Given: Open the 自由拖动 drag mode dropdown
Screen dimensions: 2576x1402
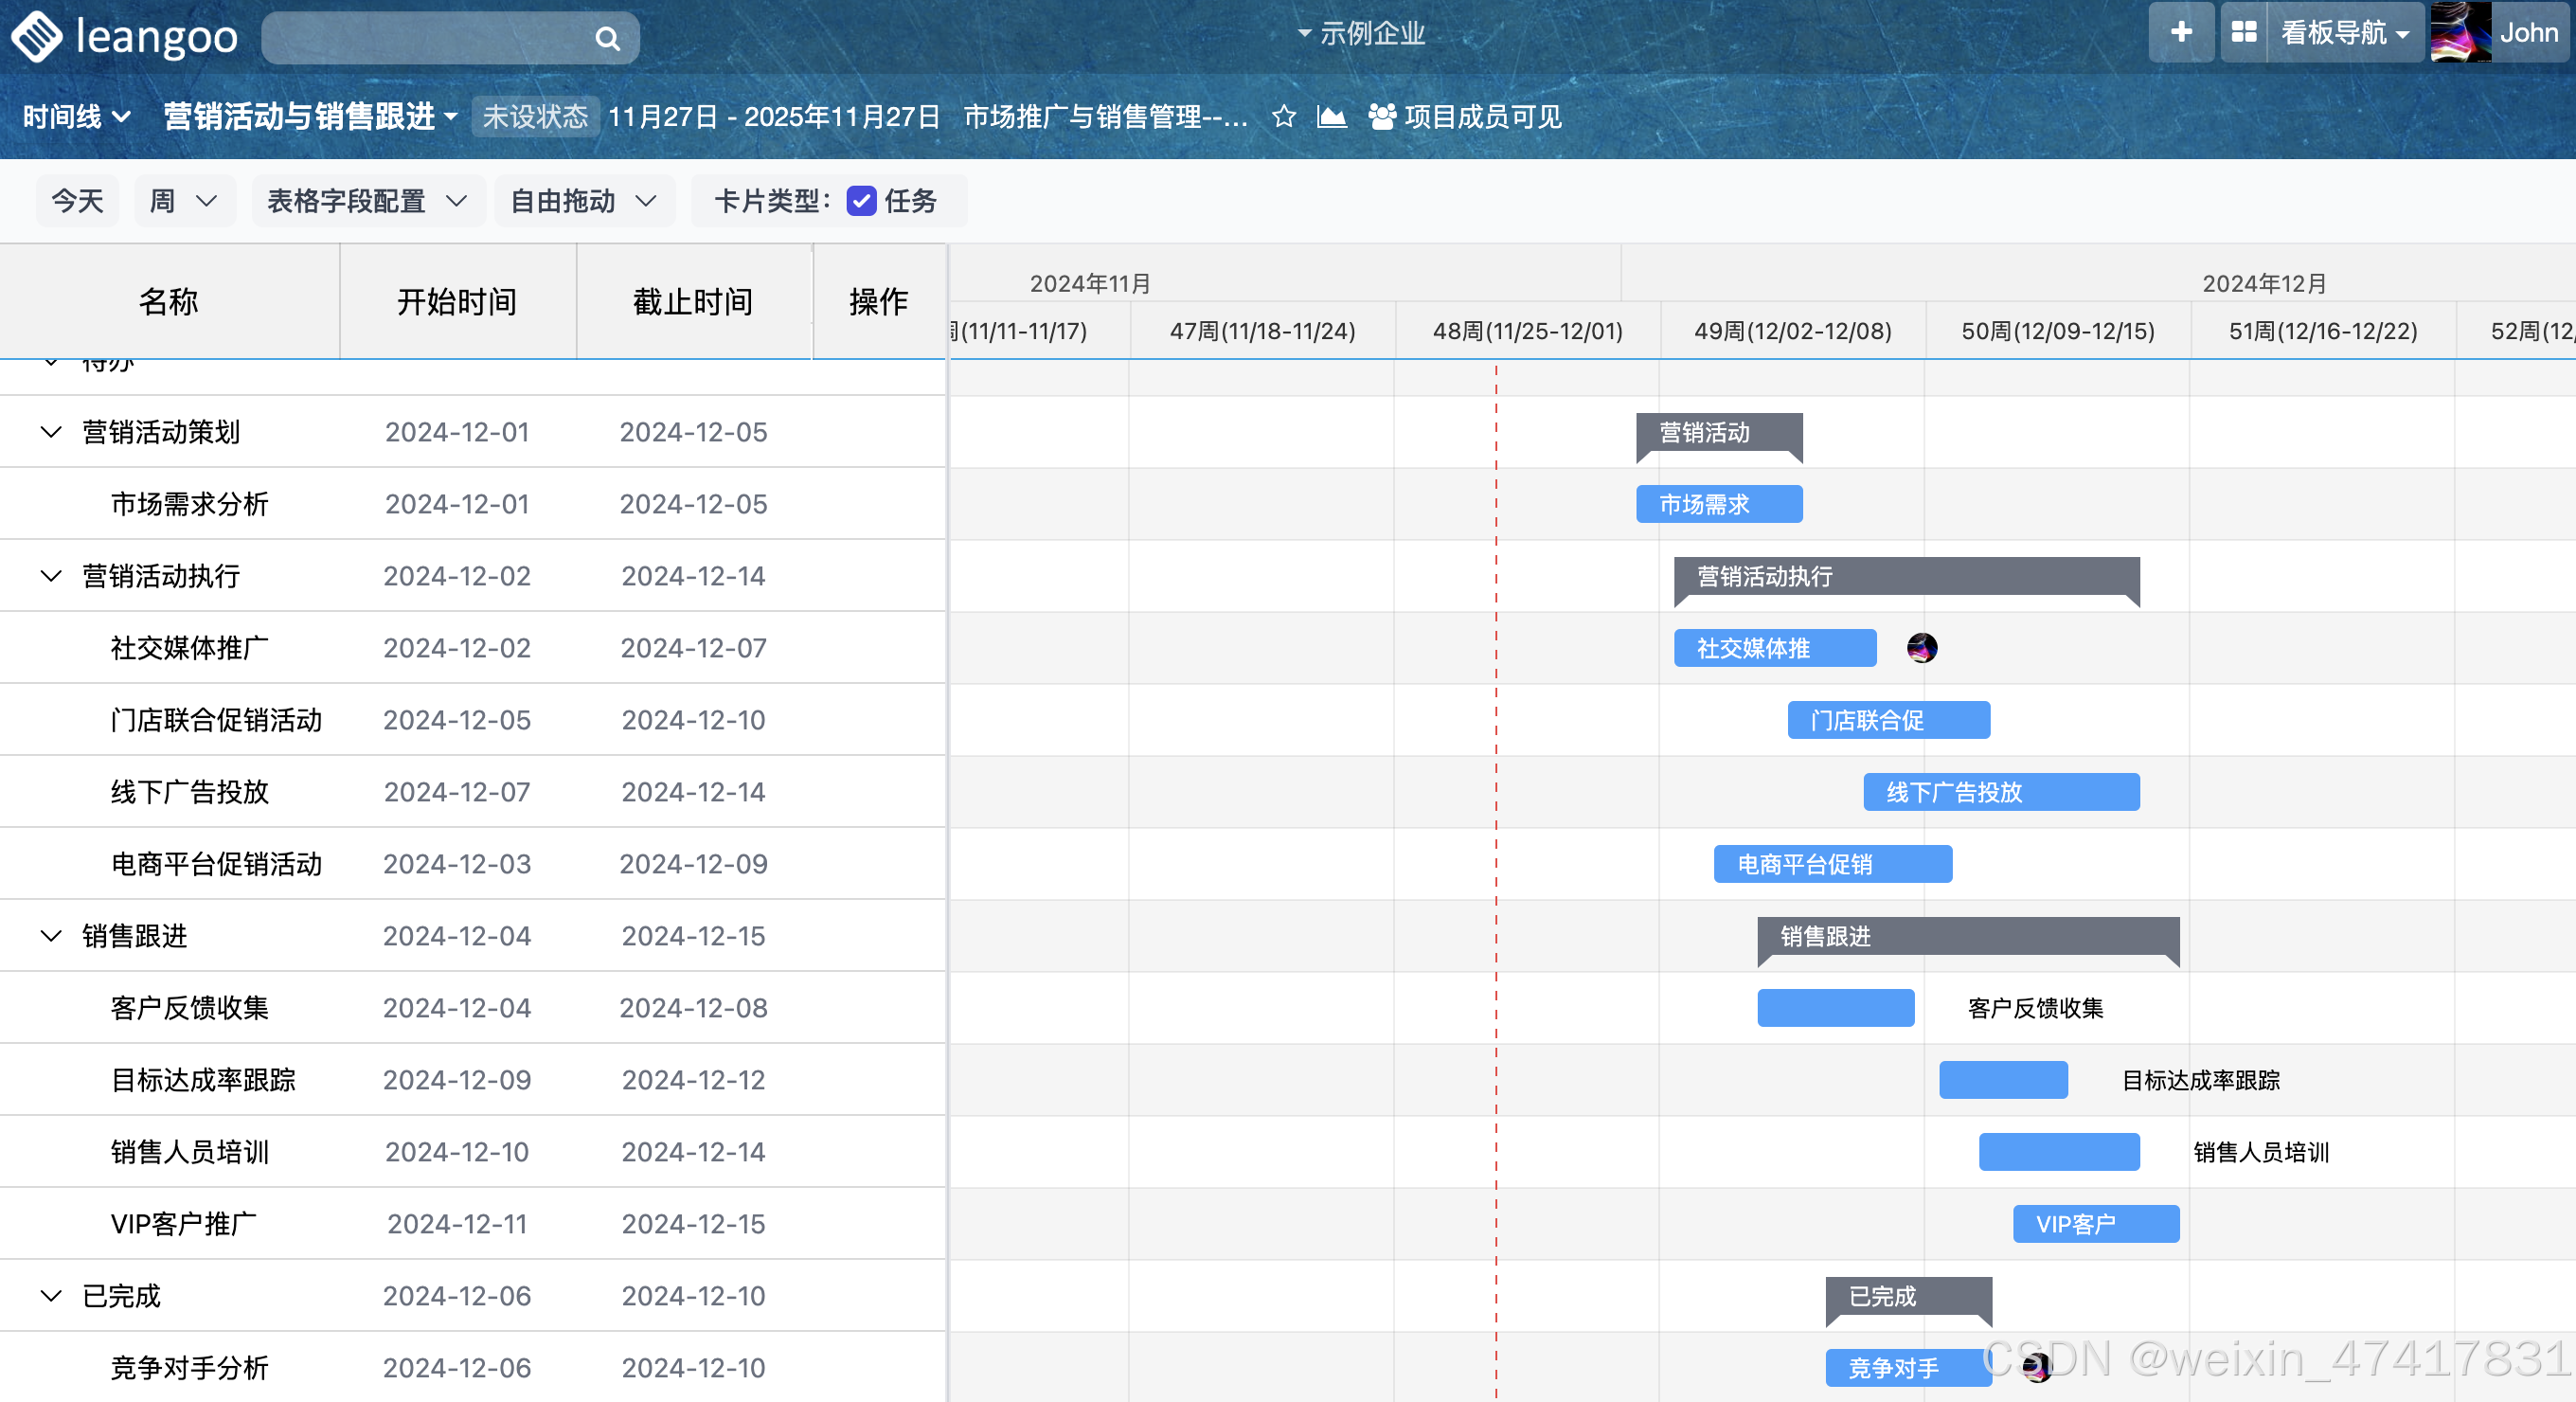Looking at the screenshot, I should coord(583,201).
